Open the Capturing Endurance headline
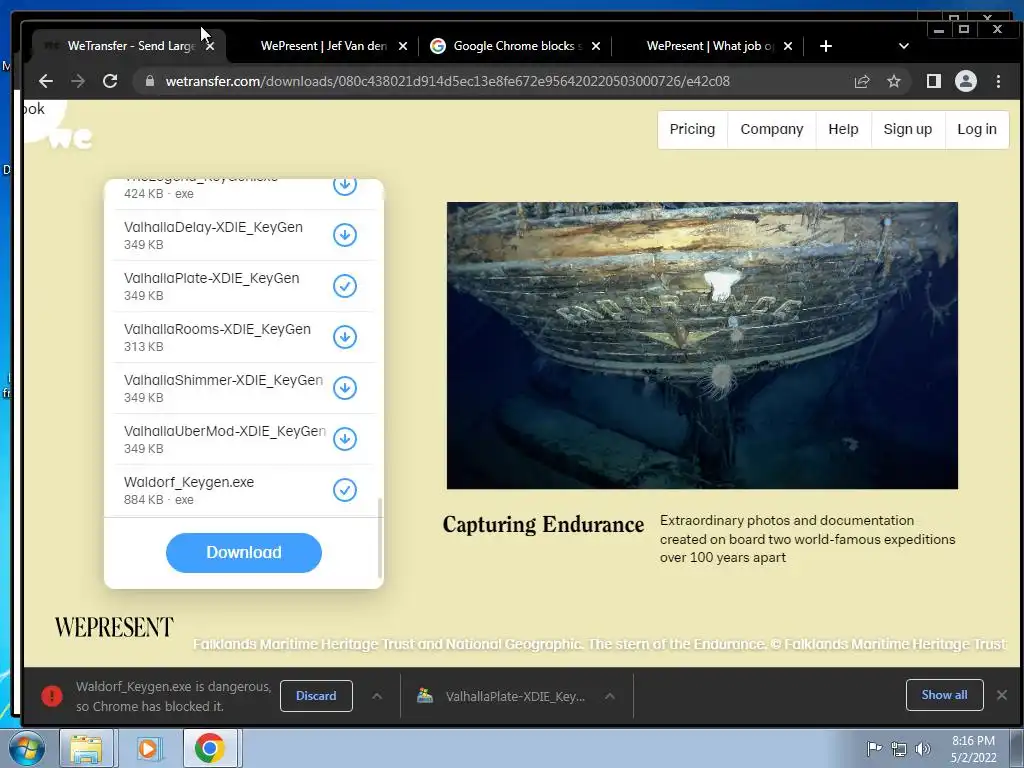The width and height of the screenshot is (1024, 768). coord(543,524)
